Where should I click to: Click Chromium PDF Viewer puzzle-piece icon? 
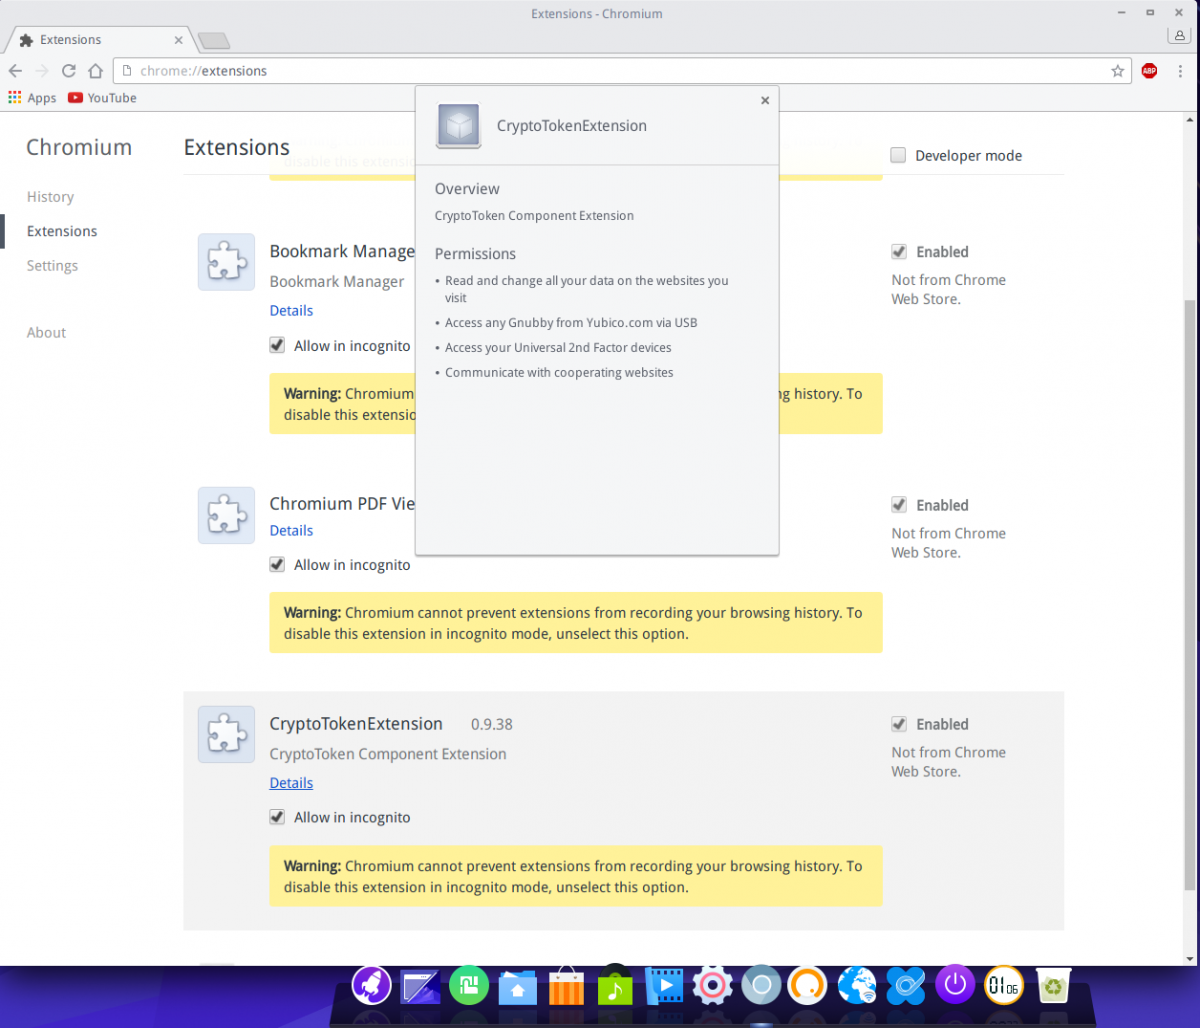coord(226,515)
